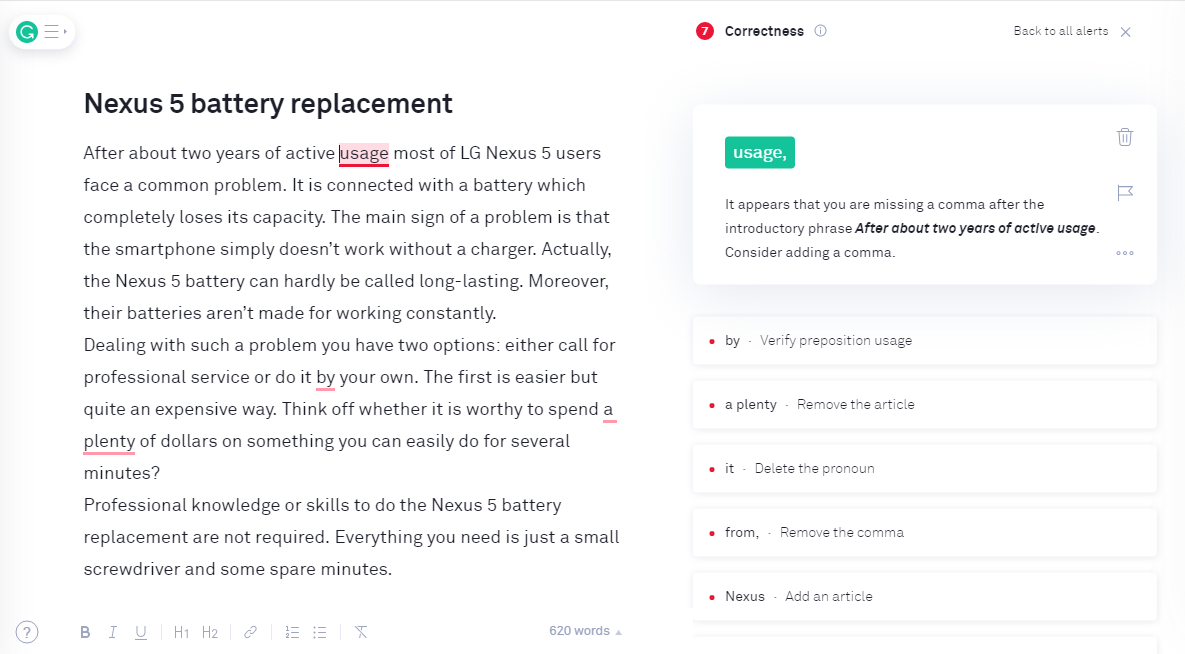Open more options on the suggestion card
1185x654 pixels.
(x=1125, y=253)
